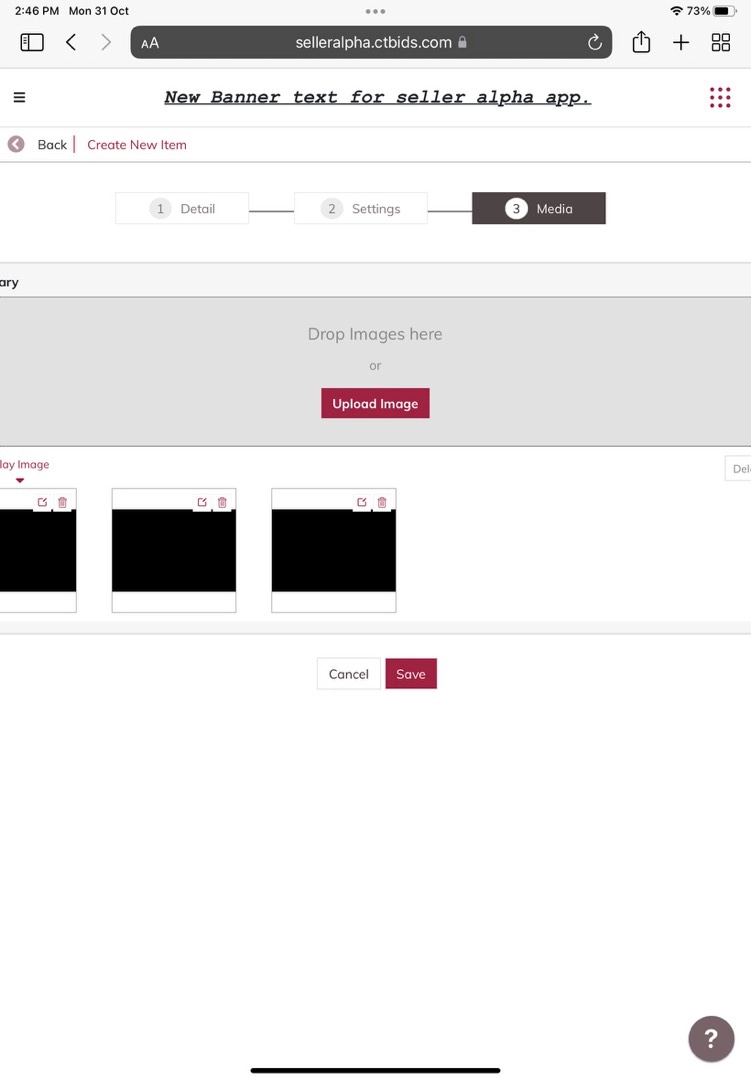This screenshot has height=1080, width=751.
Task: Delete the second uploaded image
Action: click(222, 502)
